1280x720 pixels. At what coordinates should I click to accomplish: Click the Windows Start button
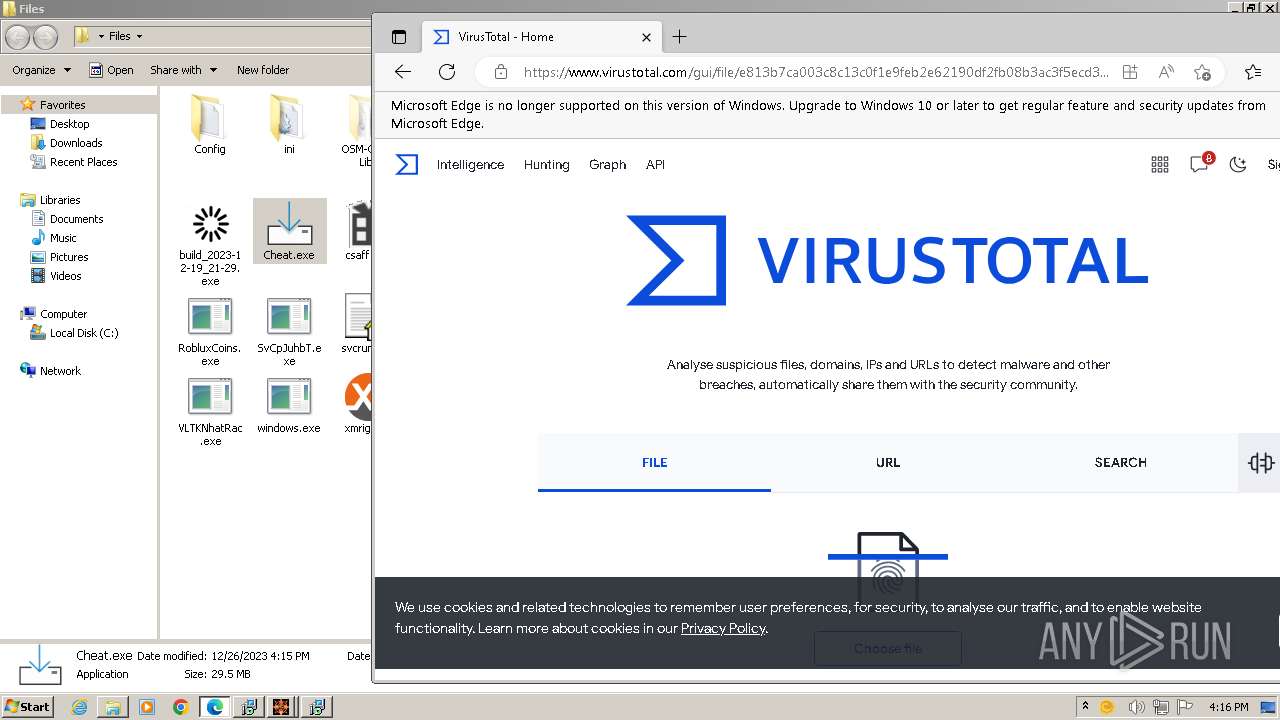28,707
